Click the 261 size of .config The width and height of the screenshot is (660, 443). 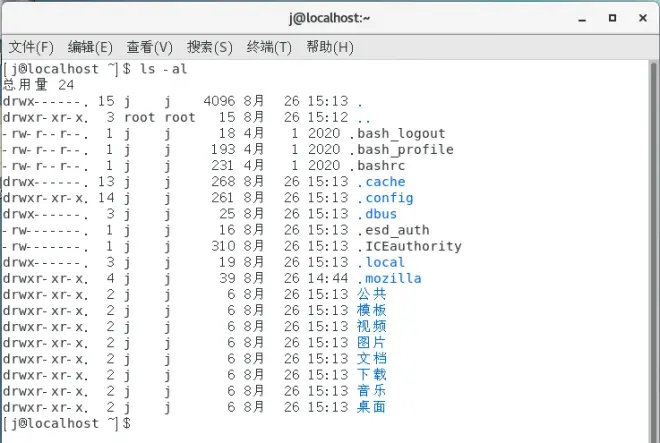(223, 198)
